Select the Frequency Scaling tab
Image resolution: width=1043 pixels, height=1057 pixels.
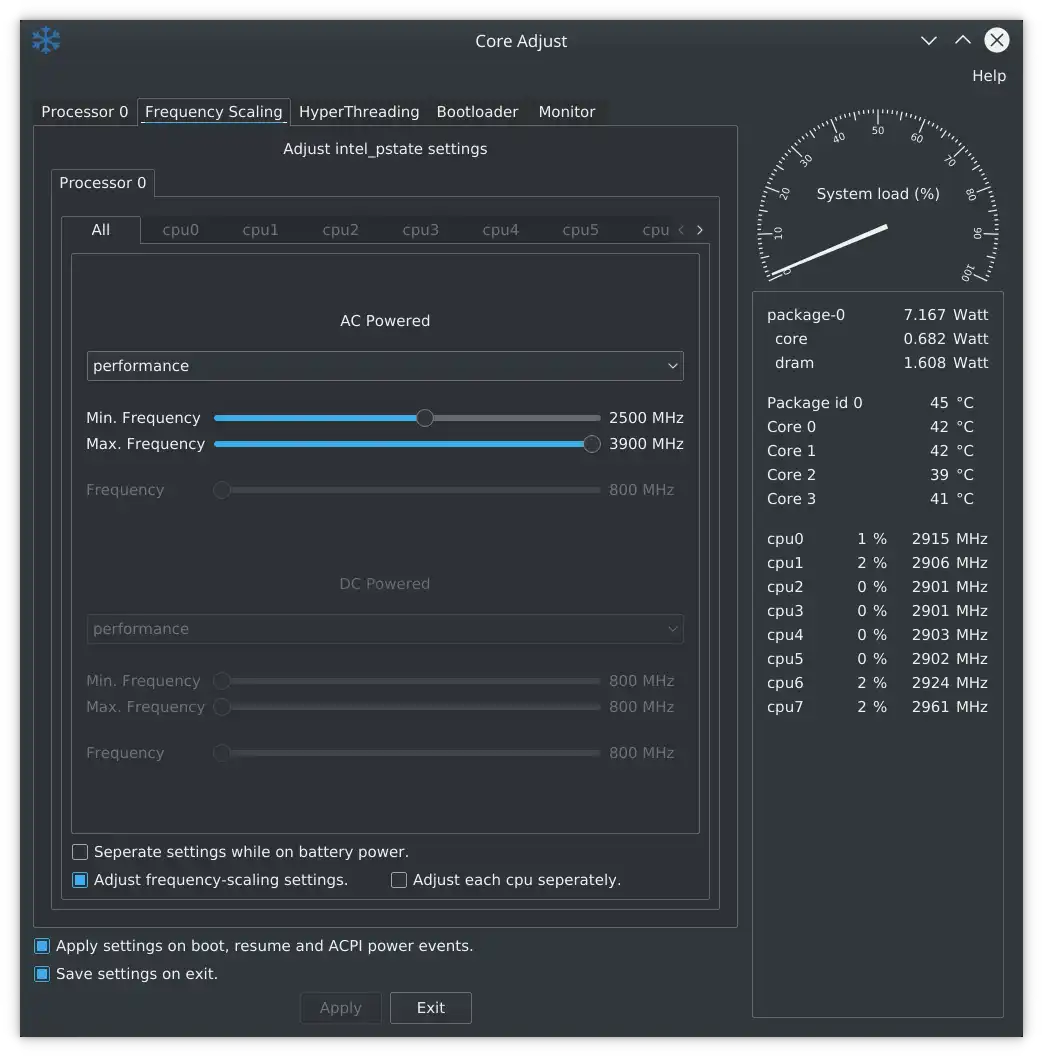click(x=214, y=112)
